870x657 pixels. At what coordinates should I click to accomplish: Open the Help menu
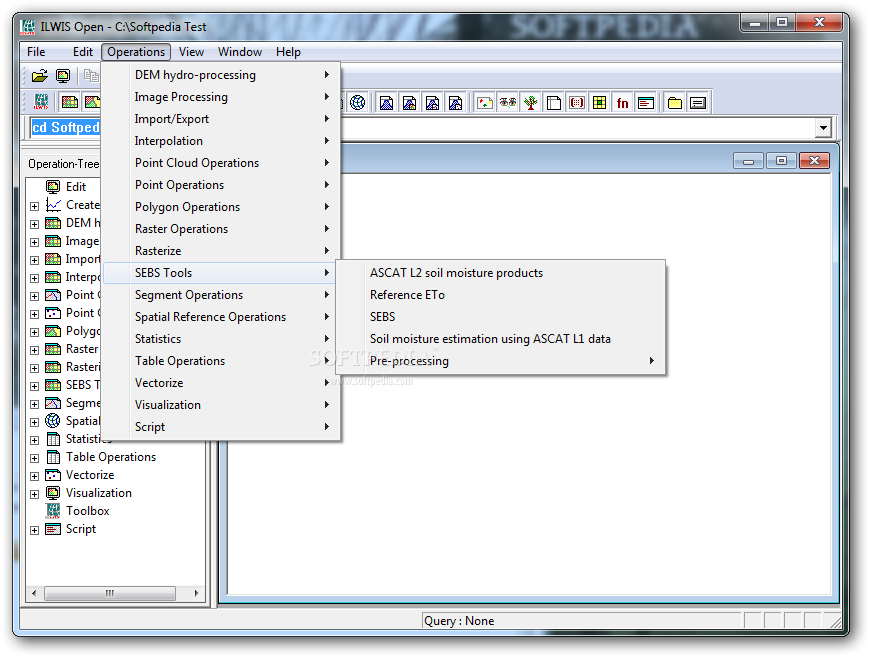(x=288, y=52)
